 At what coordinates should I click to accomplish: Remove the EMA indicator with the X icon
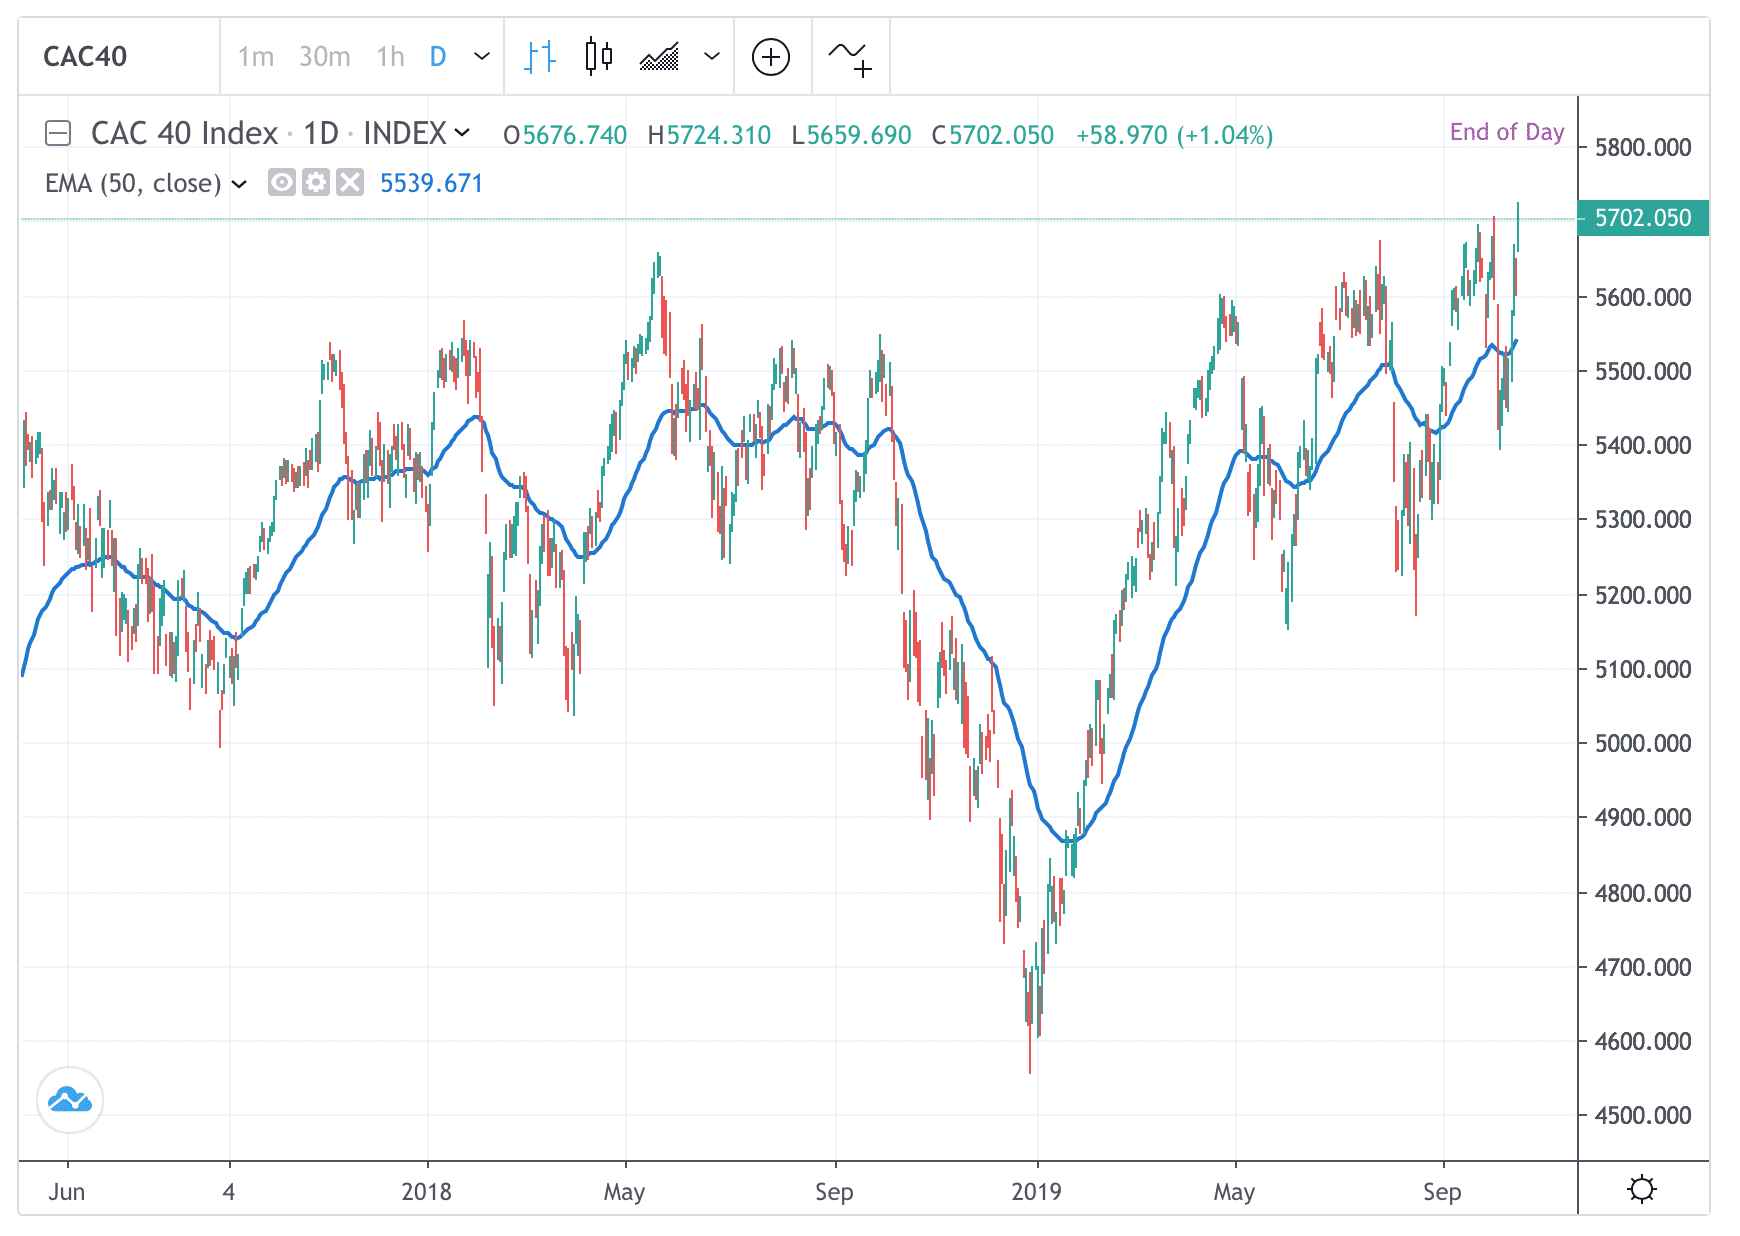[x=350, y=183]
